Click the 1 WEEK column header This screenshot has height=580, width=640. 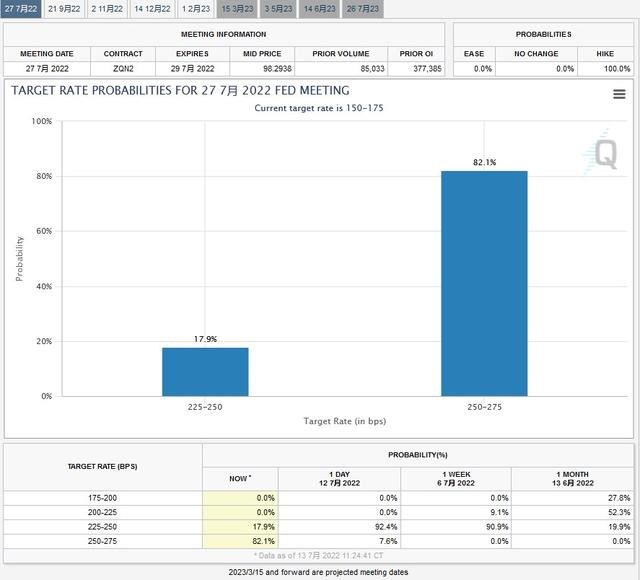(x=456, y=478)
